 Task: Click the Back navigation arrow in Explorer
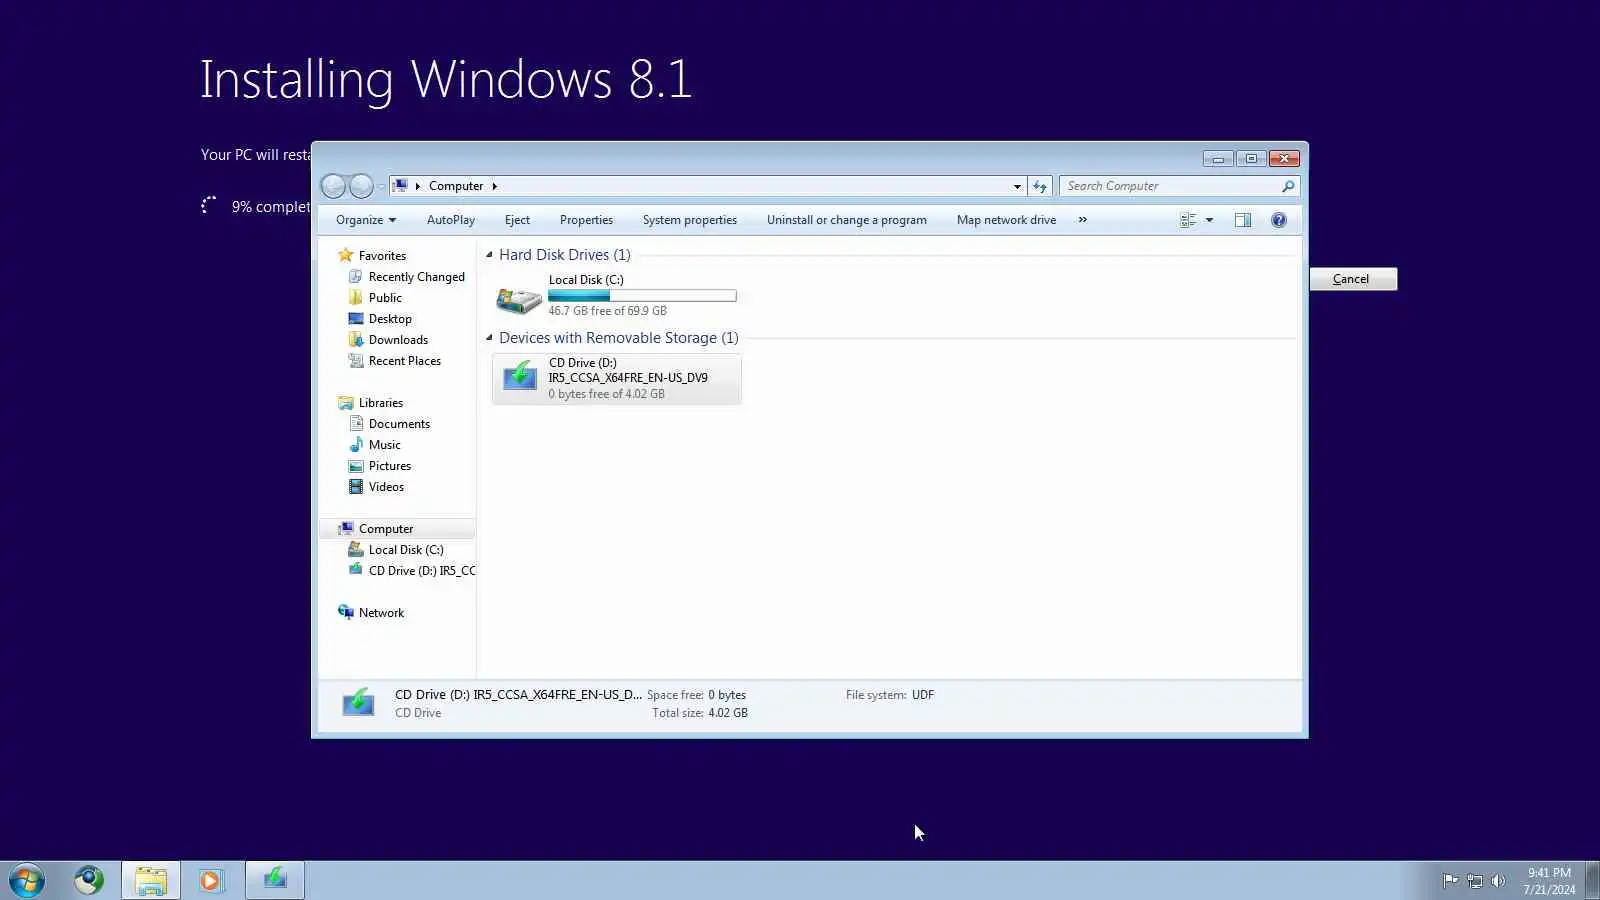tap(333, 186)
